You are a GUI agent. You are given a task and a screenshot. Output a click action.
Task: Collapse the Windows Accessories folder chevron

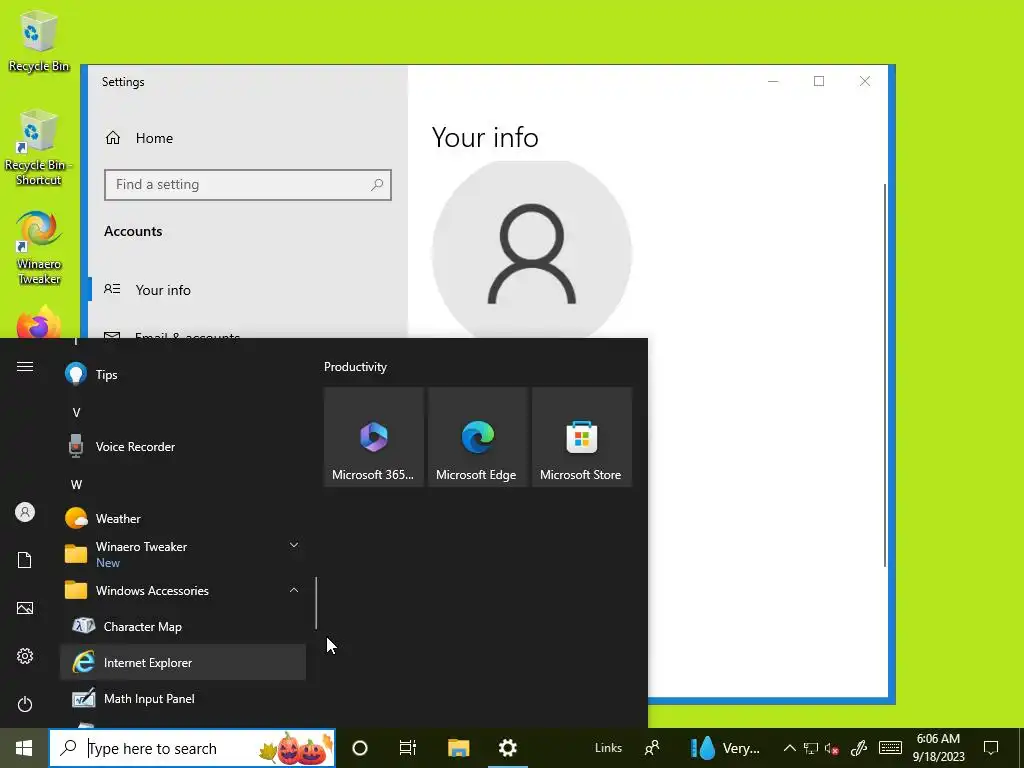coord(294,590)
